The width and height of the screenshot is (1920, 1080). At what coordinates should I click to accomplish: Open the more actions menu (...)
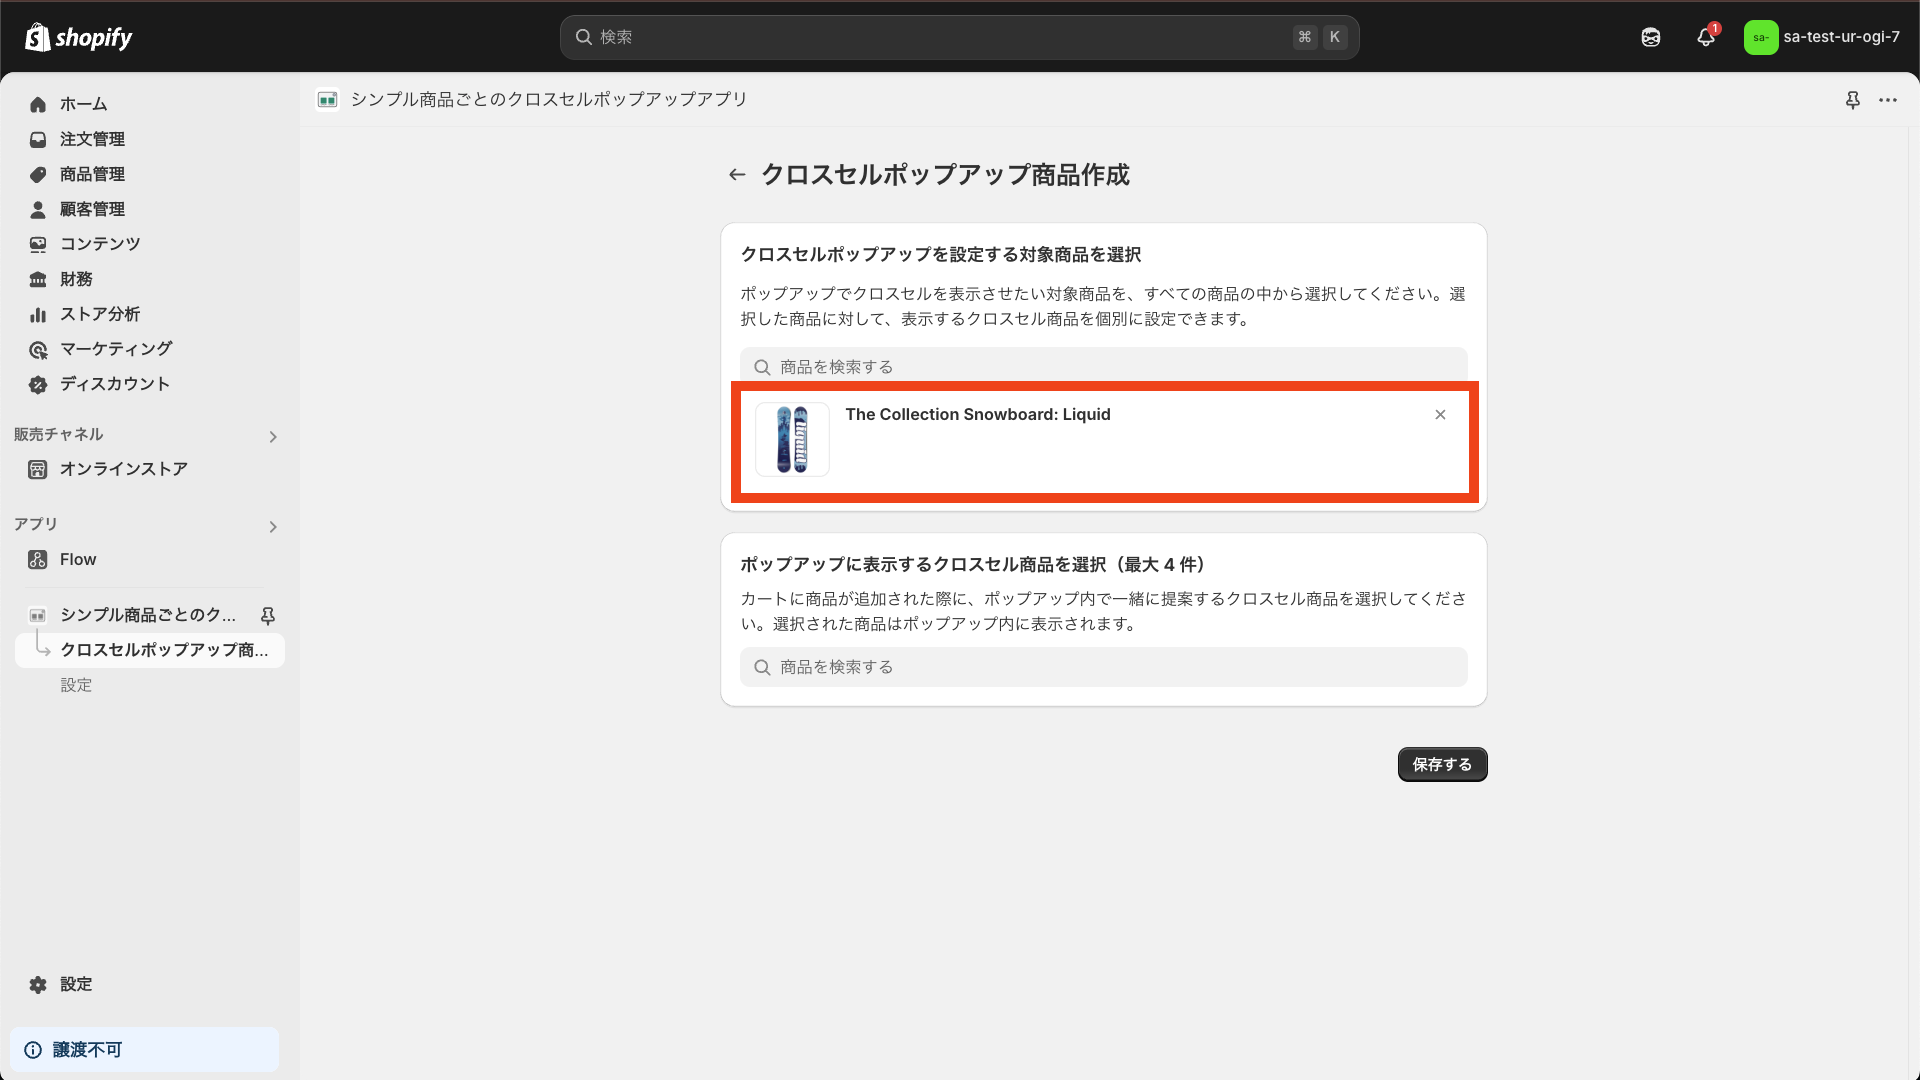(1889, 100)
